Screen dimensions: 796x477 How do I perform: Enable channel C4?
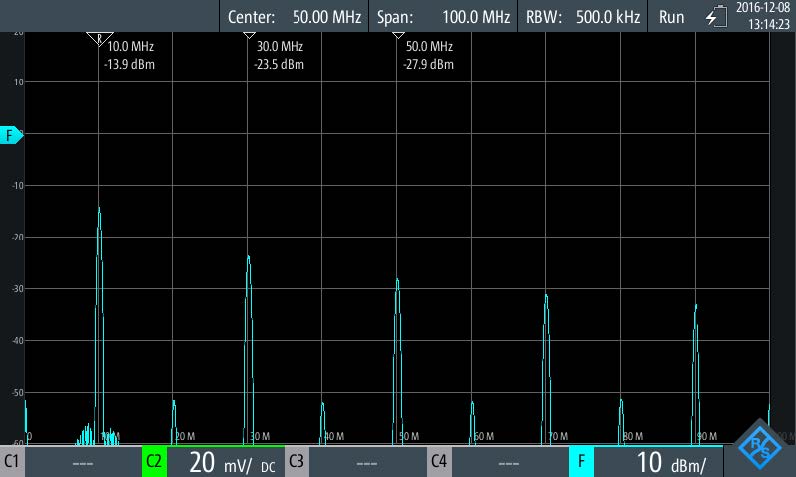[439, 462]
